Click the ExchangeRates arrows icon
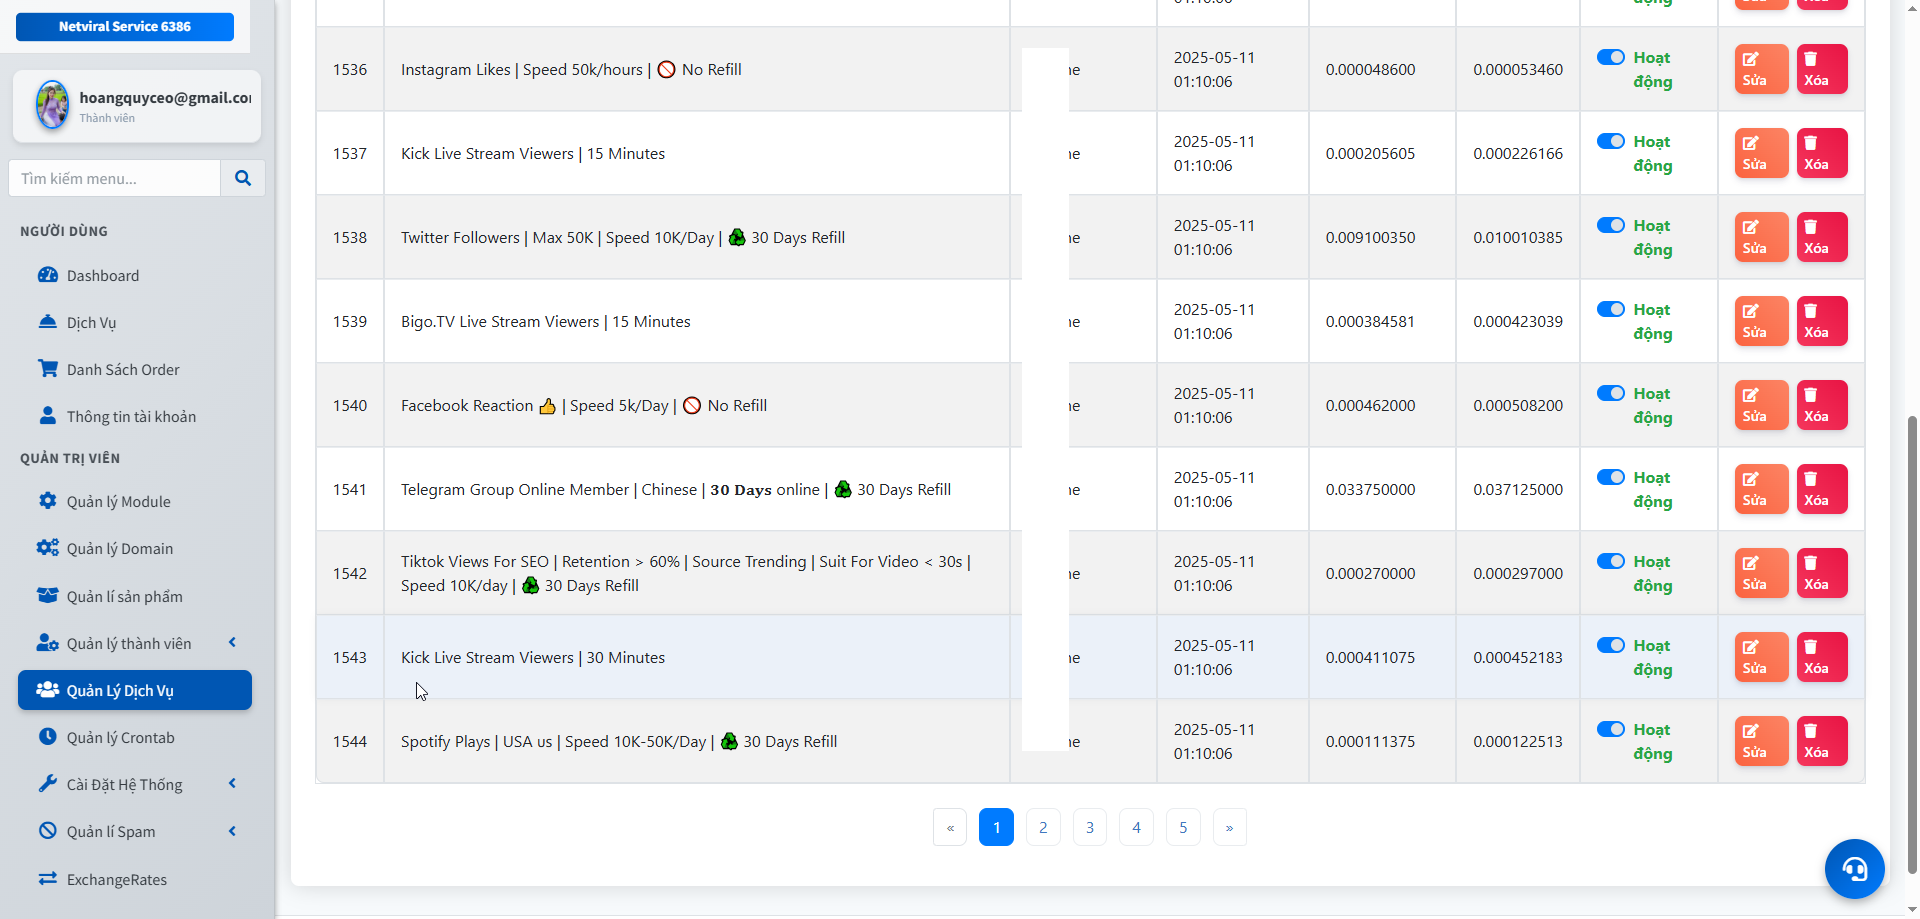 click(x=47, y=879)
